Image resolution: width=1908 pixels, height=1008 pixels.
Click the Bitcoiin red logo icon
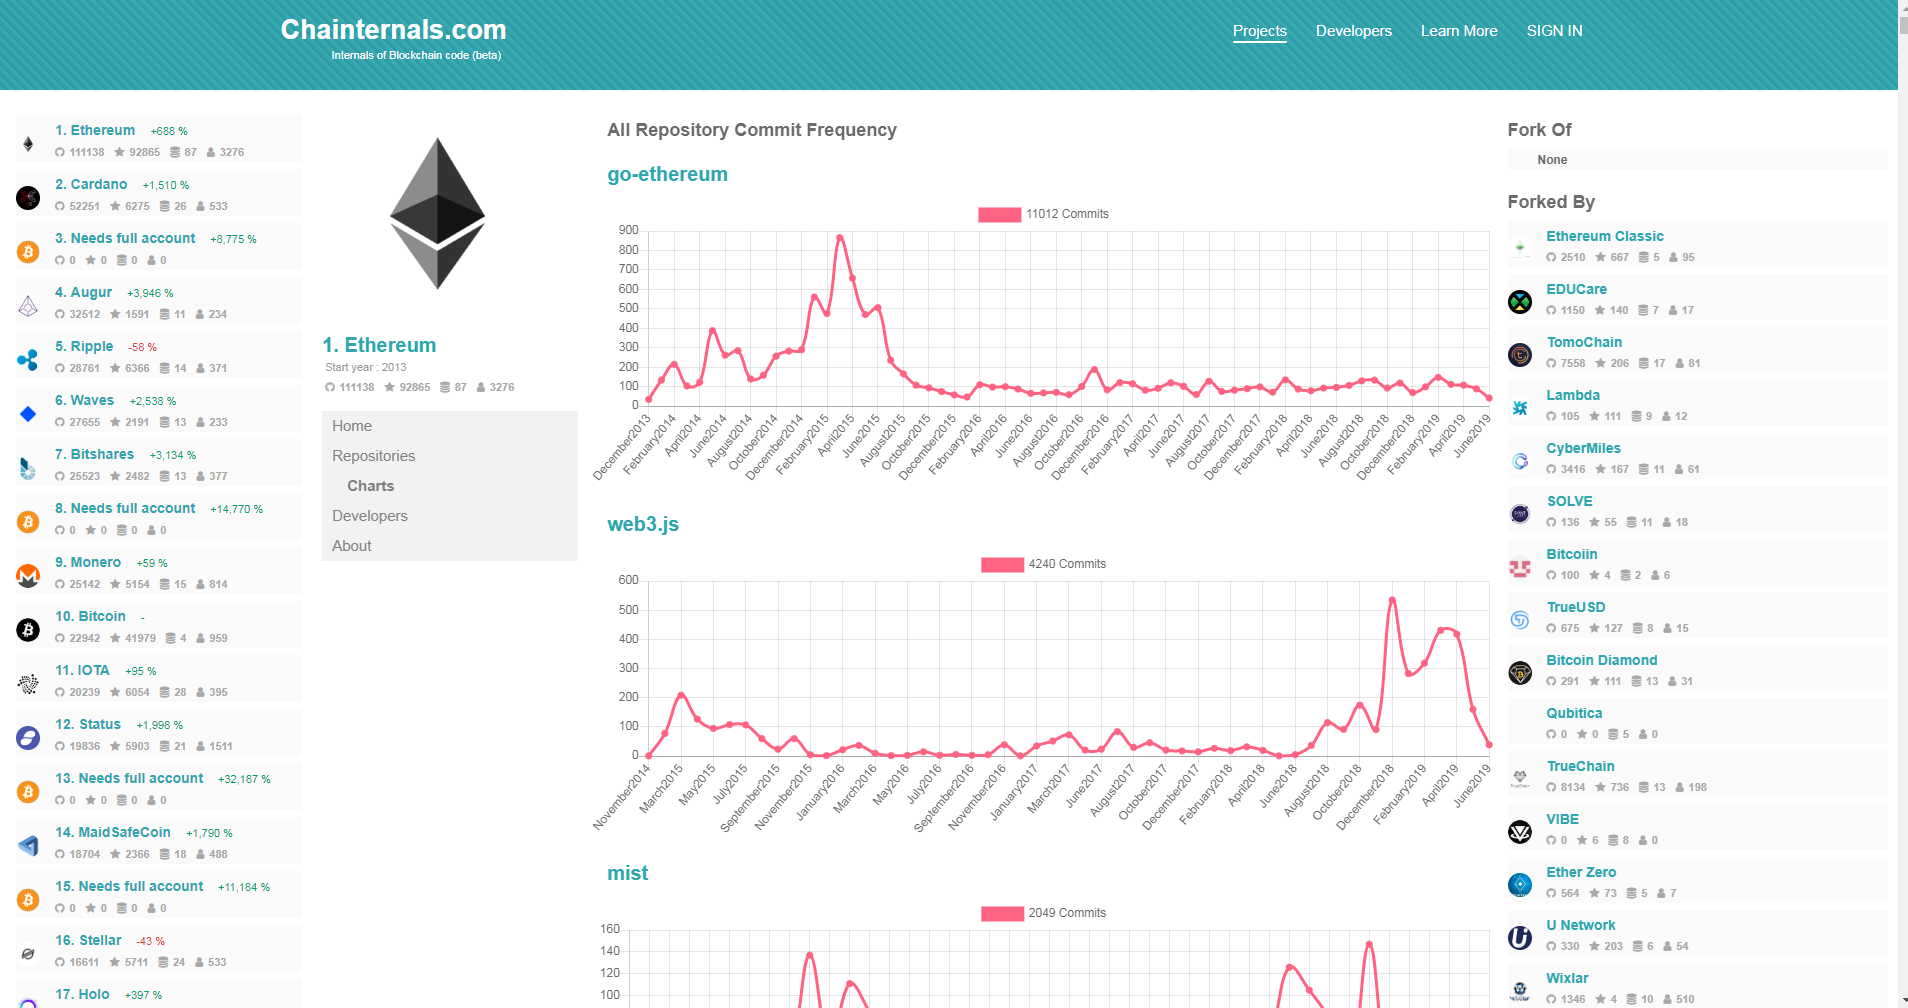coord(1520,566)
